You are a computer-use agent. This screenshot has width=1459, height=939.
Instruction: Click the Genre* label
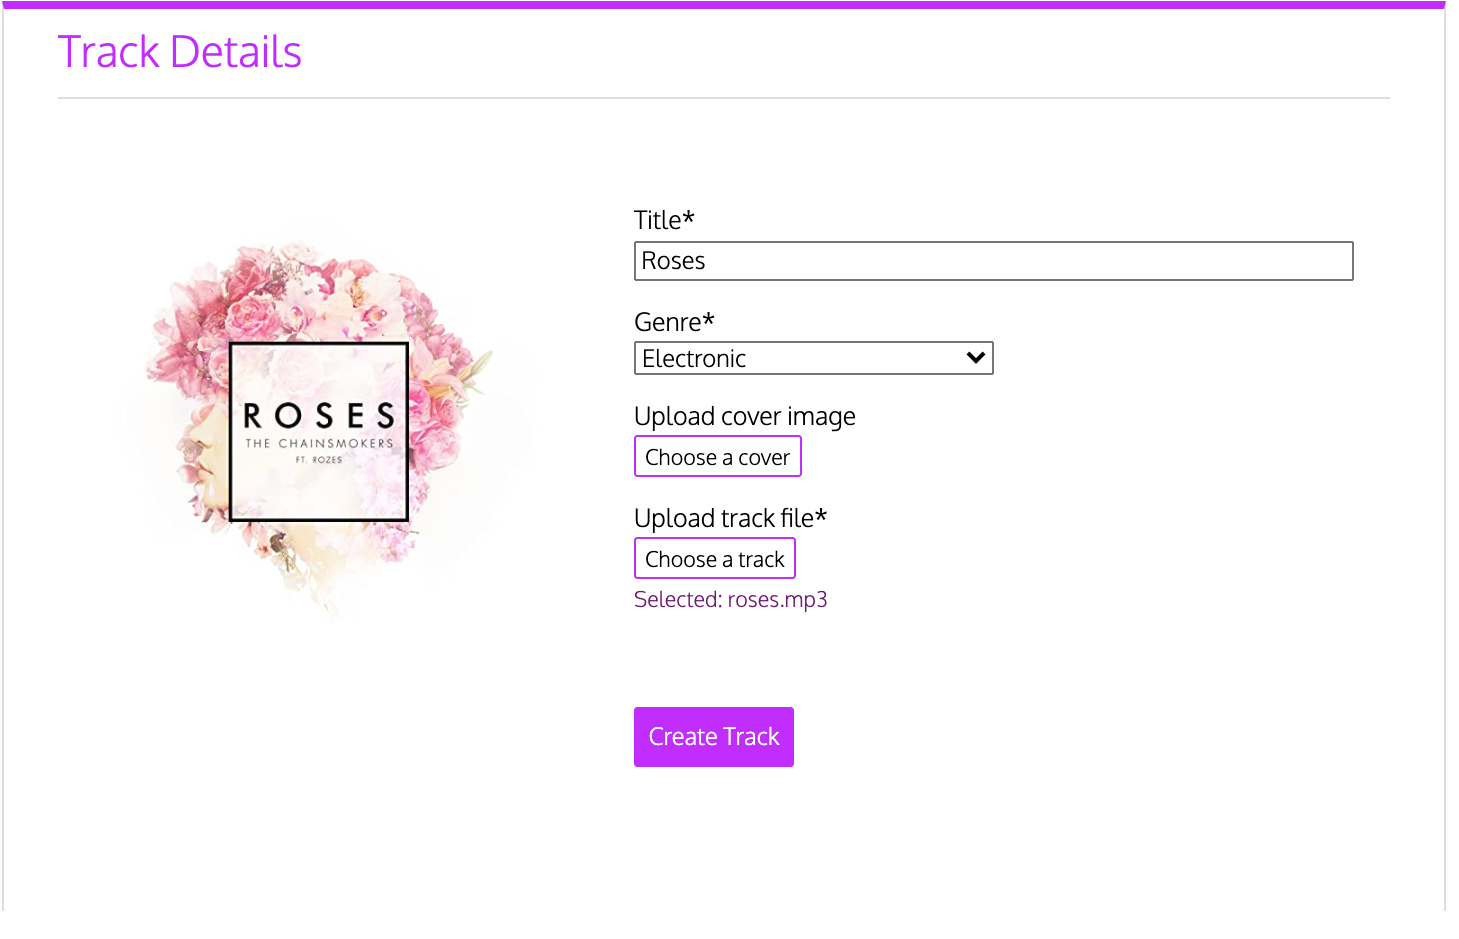click(674, 322)
